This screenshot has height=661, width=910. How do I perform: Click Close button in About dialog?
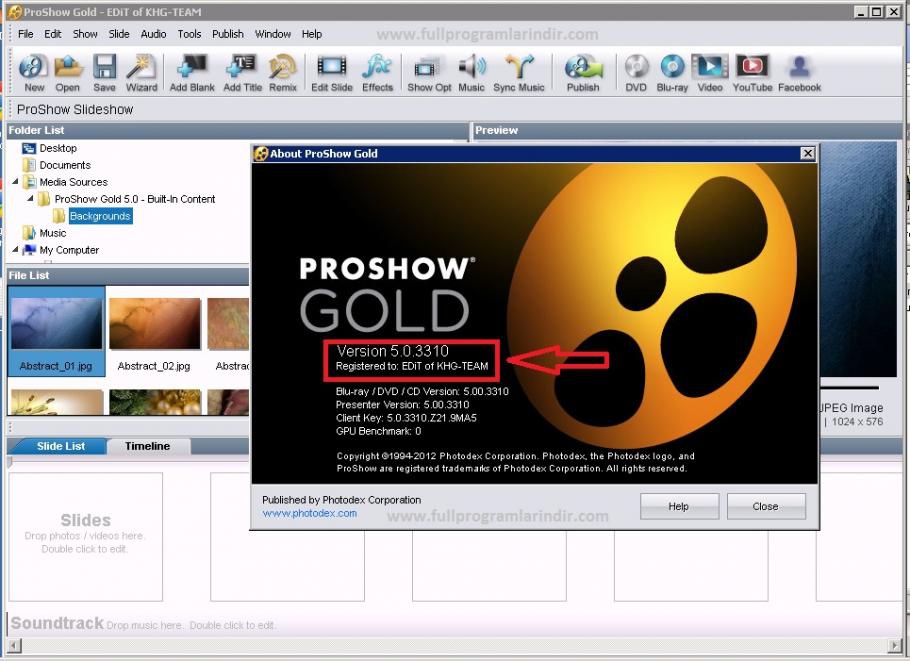[x=766, y=506]
